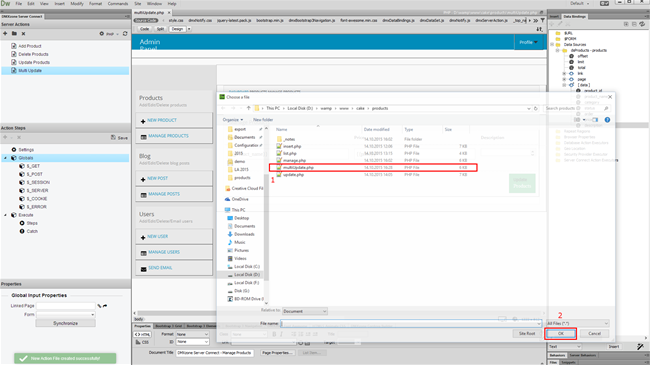Select the Multi Update server action
Viewport: 650px width, 365px height.
pyautogui.click(x=65, y=71)
